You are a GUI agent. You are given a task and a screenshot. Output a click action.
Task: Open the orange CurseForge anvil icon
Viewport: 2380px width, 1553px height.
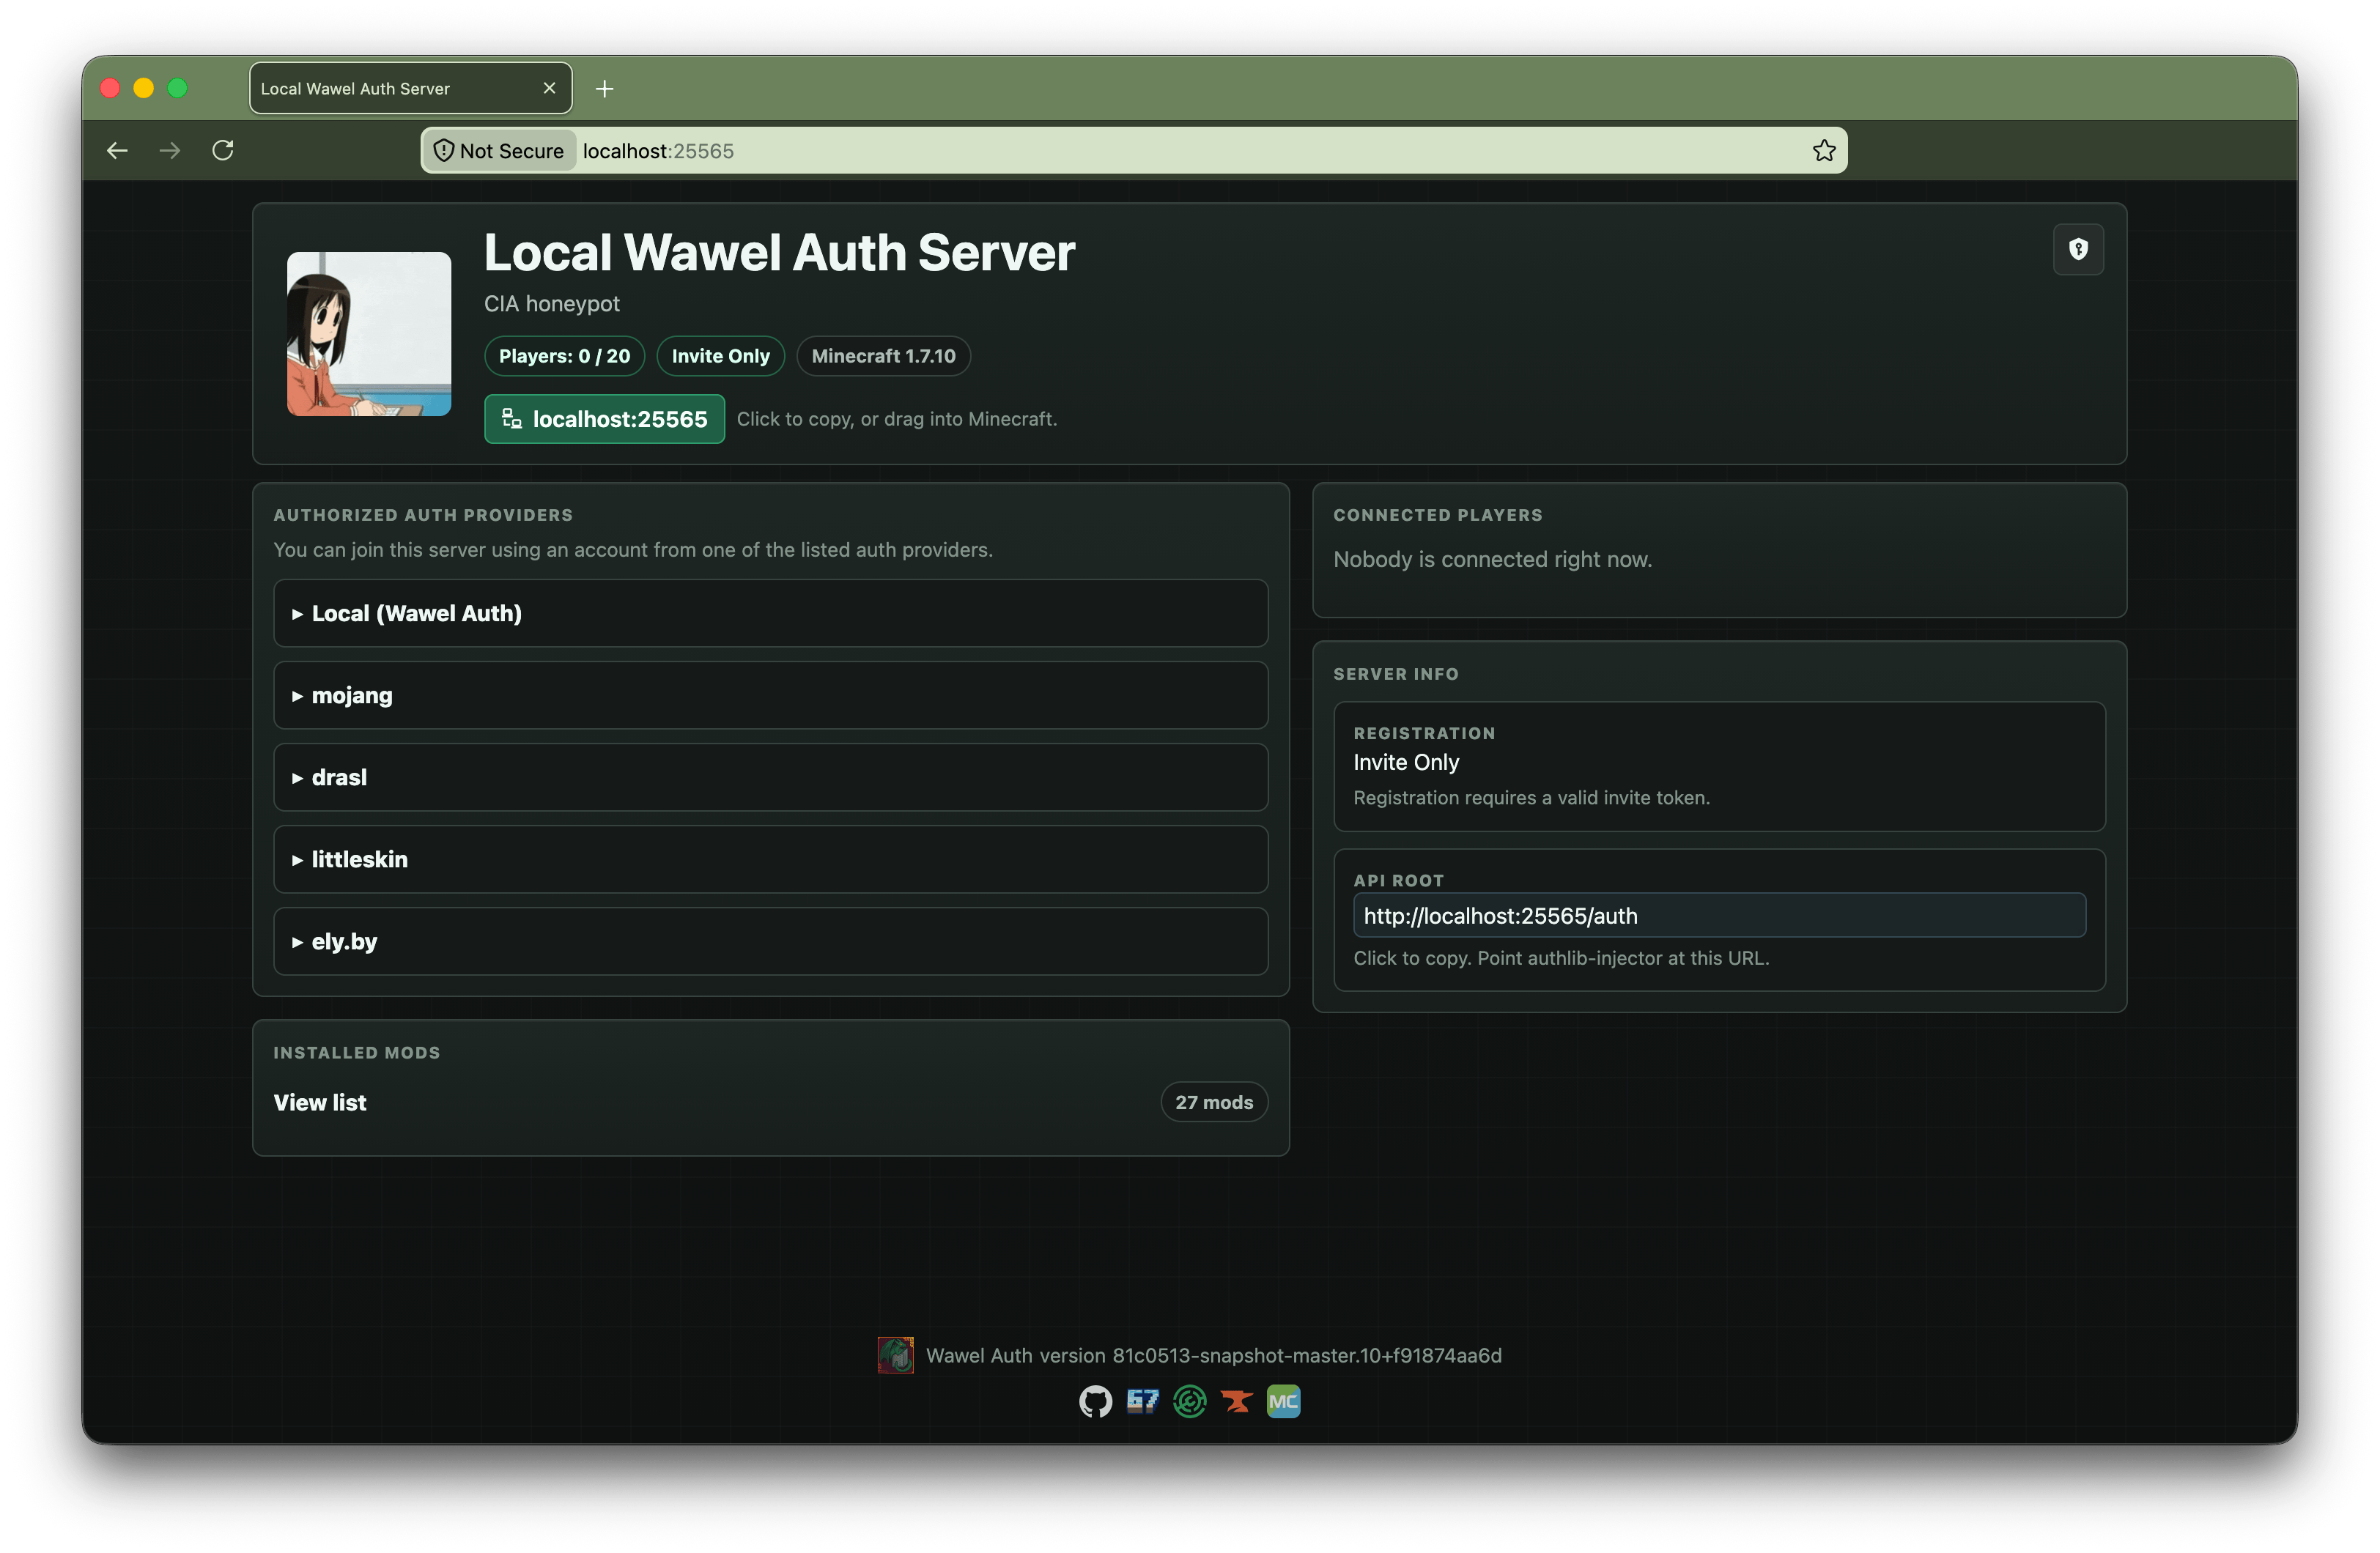click(1236, 1401)
